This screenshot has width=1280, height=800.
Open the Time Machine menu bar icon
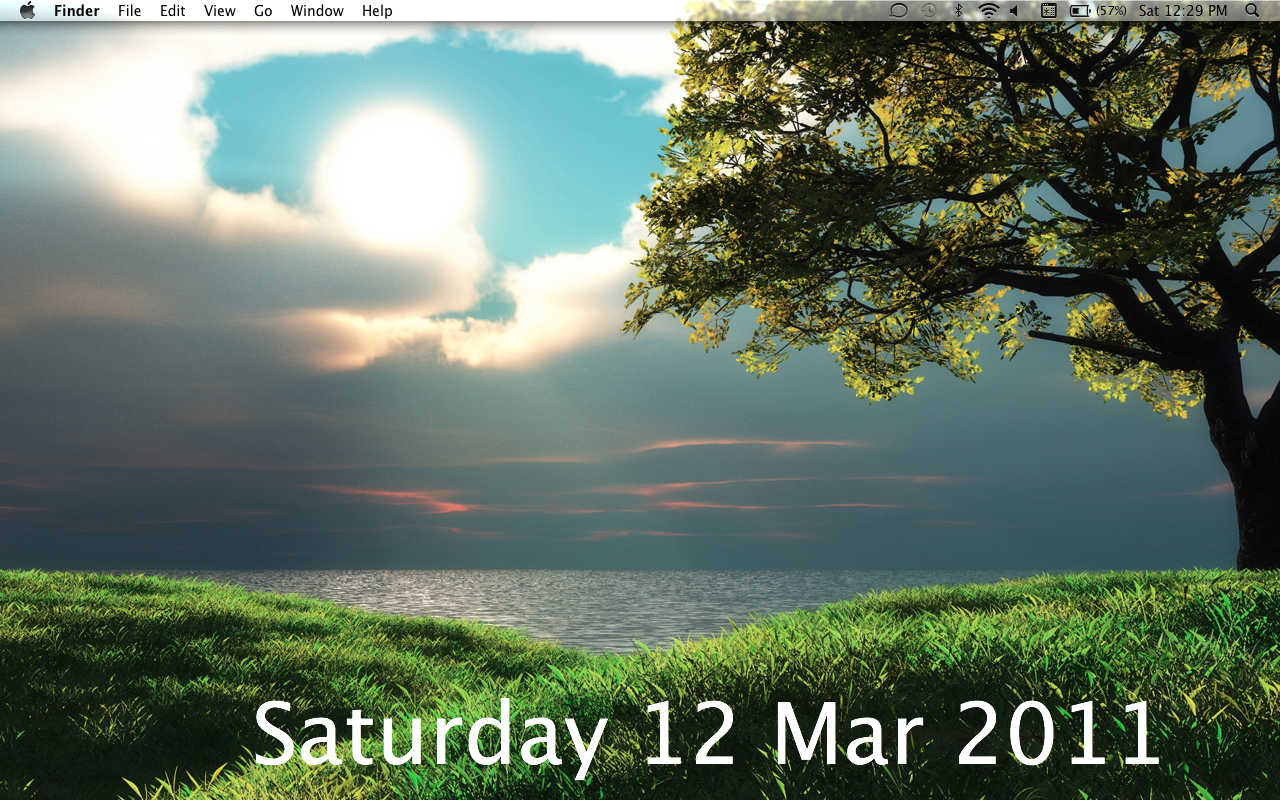tap(929, 10)
